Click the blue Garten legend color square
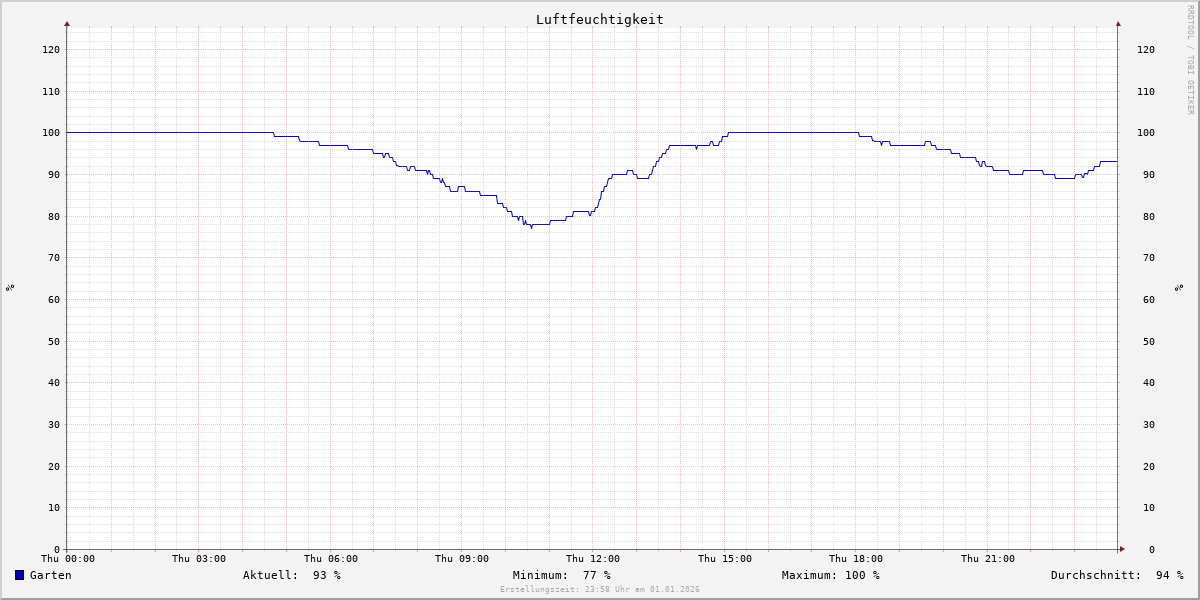Screen dimensions: 1200x600 pos(19,575)
